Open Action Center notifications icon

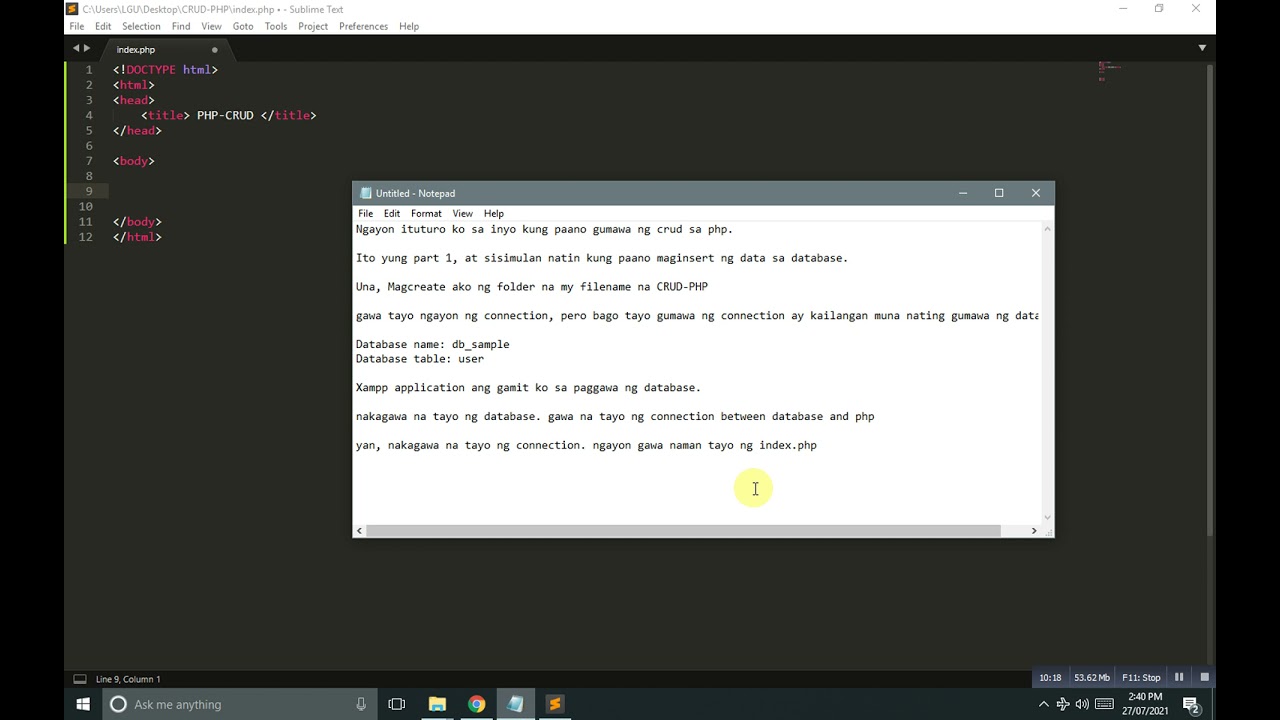[x=1191, y=704]
